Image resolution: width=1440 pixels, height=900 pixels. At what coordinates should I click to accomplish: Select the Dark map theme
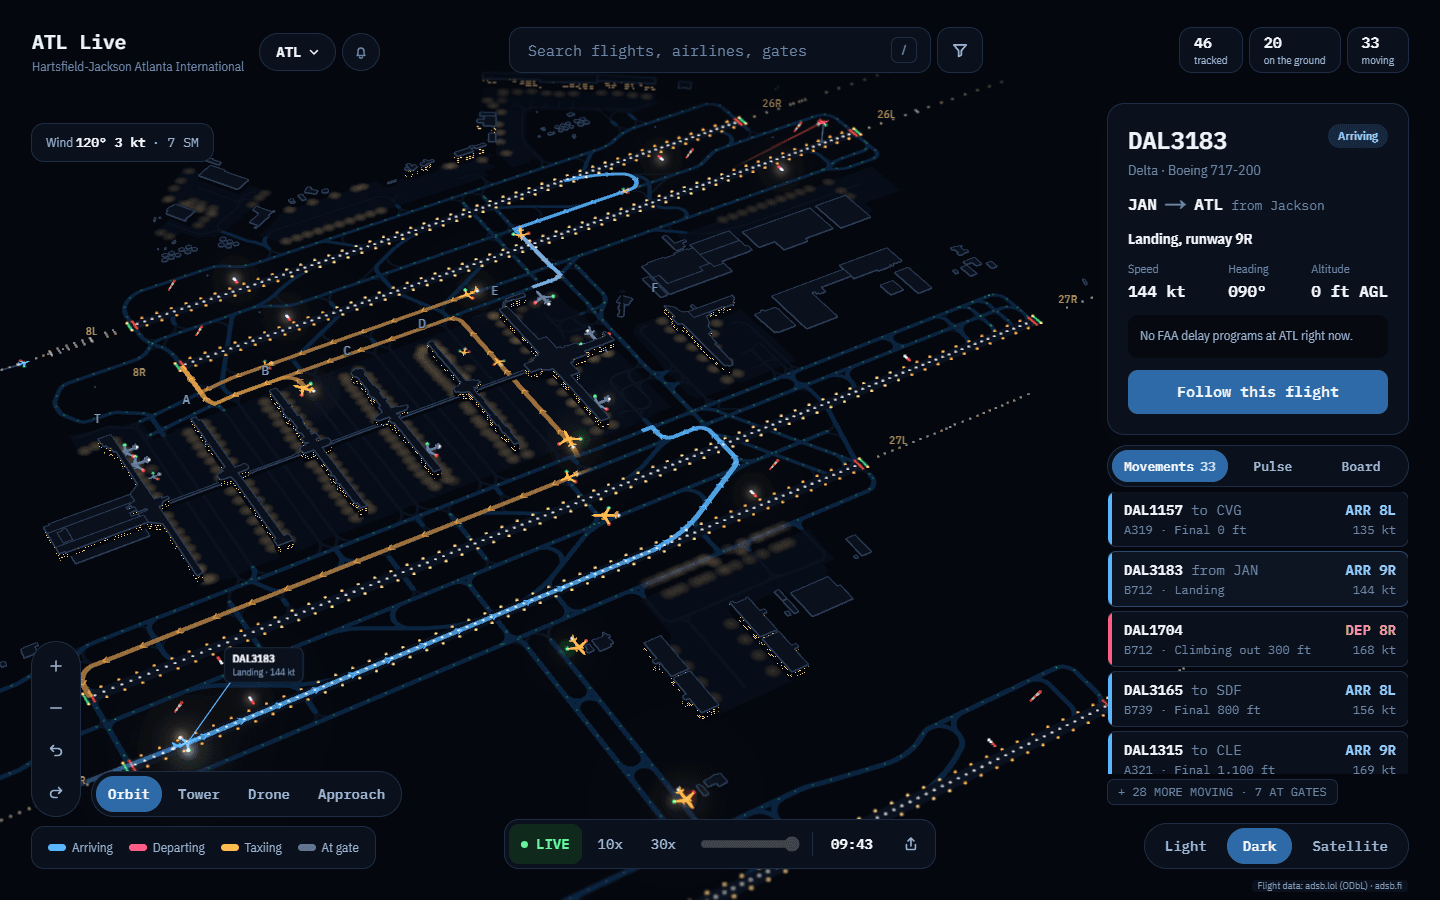point(1259,846)
